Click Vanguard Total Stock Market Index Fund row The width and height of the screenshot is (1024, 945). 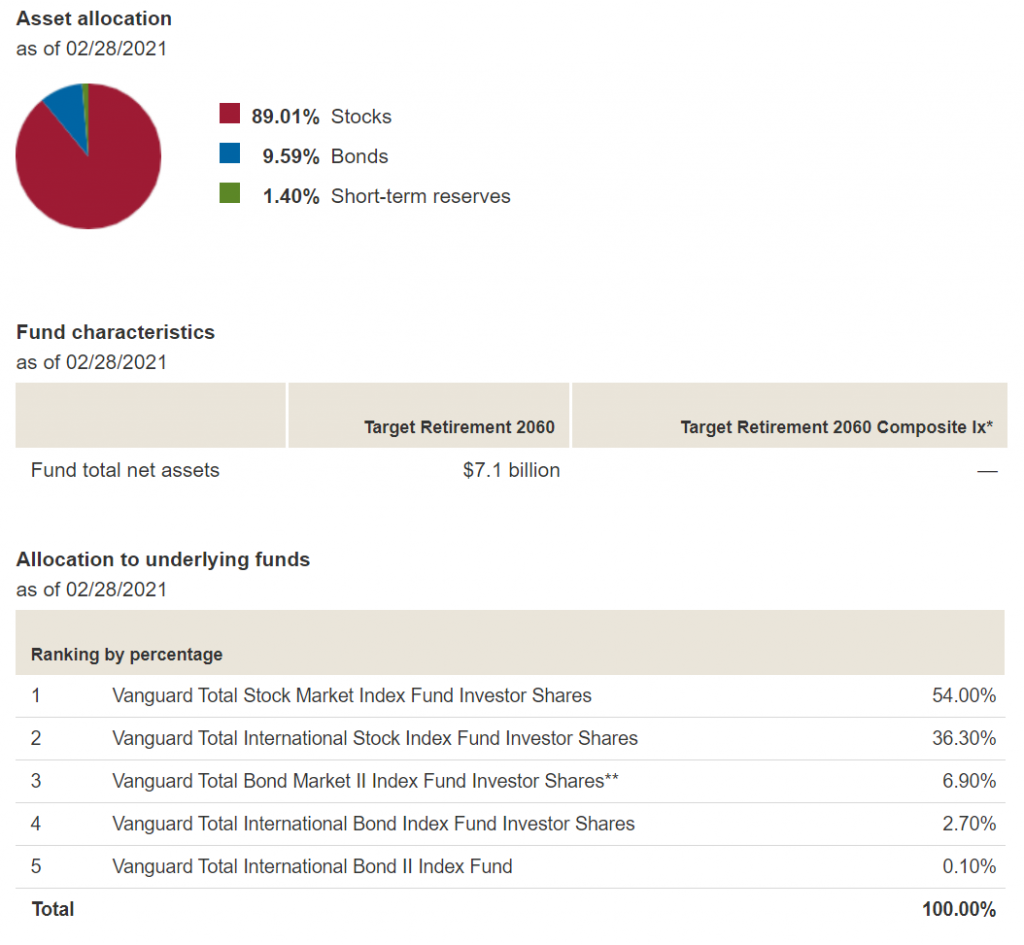tap(510, 696)
